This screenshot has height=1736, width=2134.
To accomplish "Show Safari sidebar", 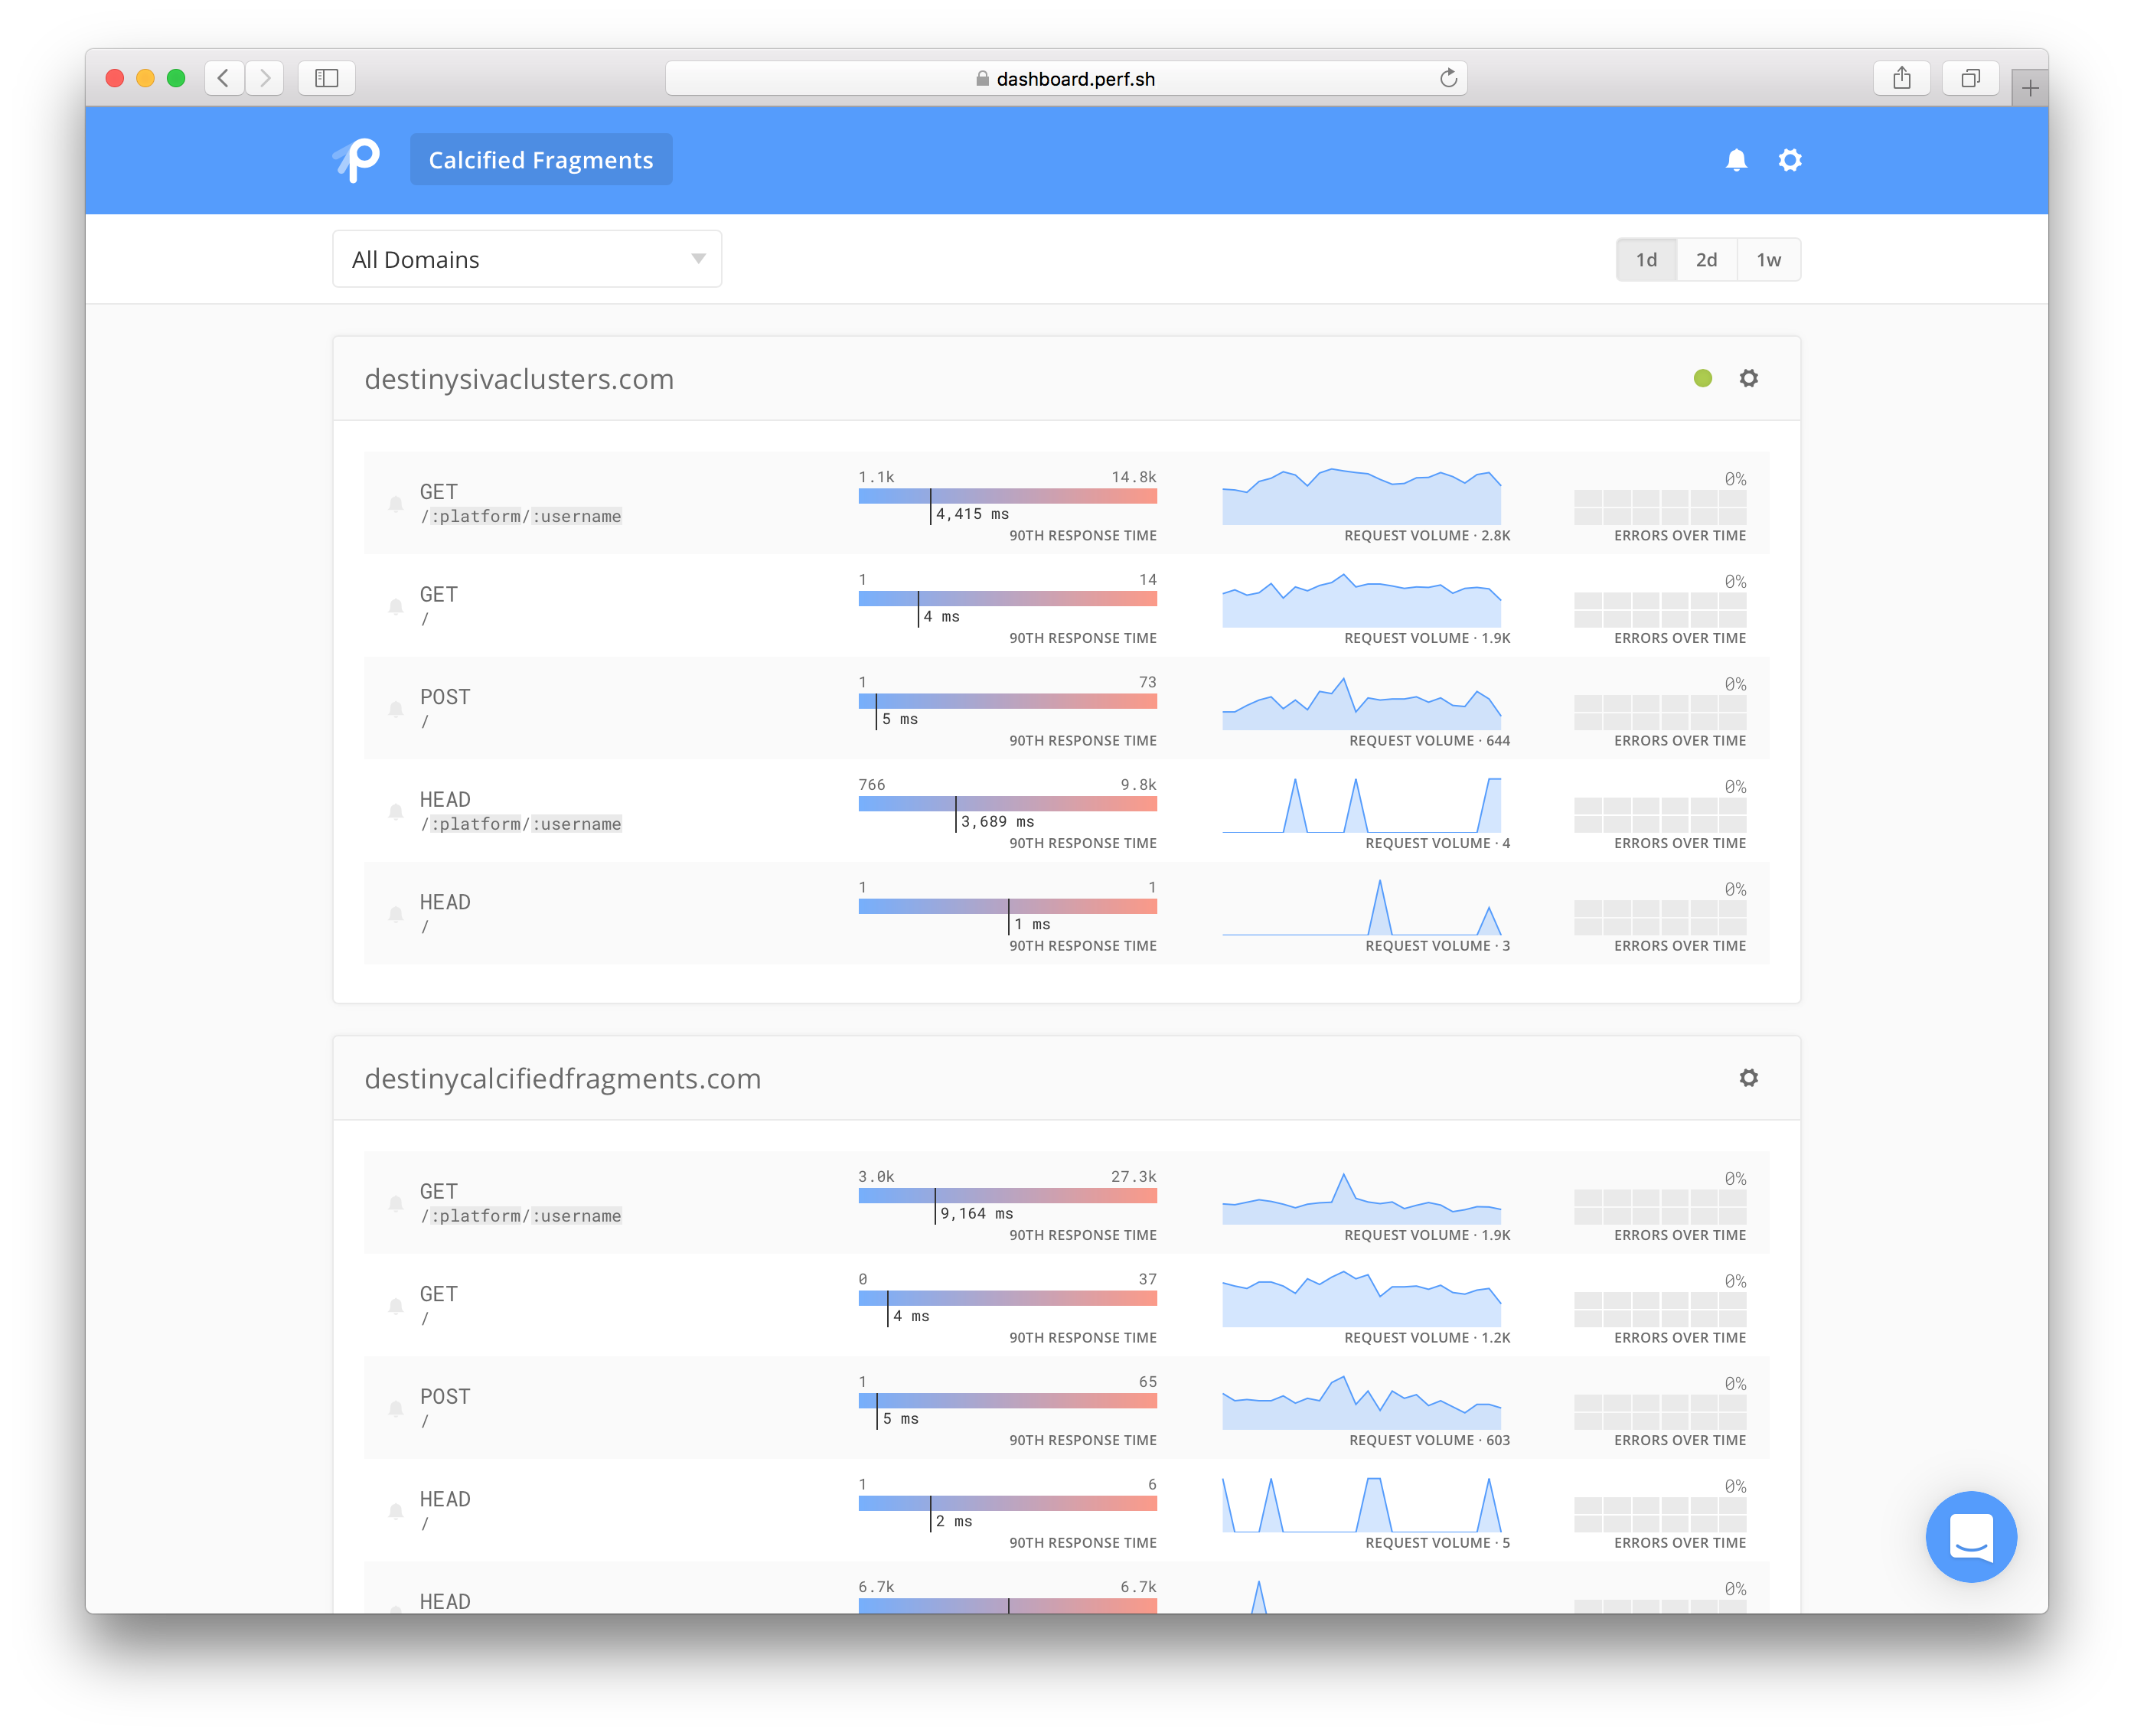I will tap(326, 78).
